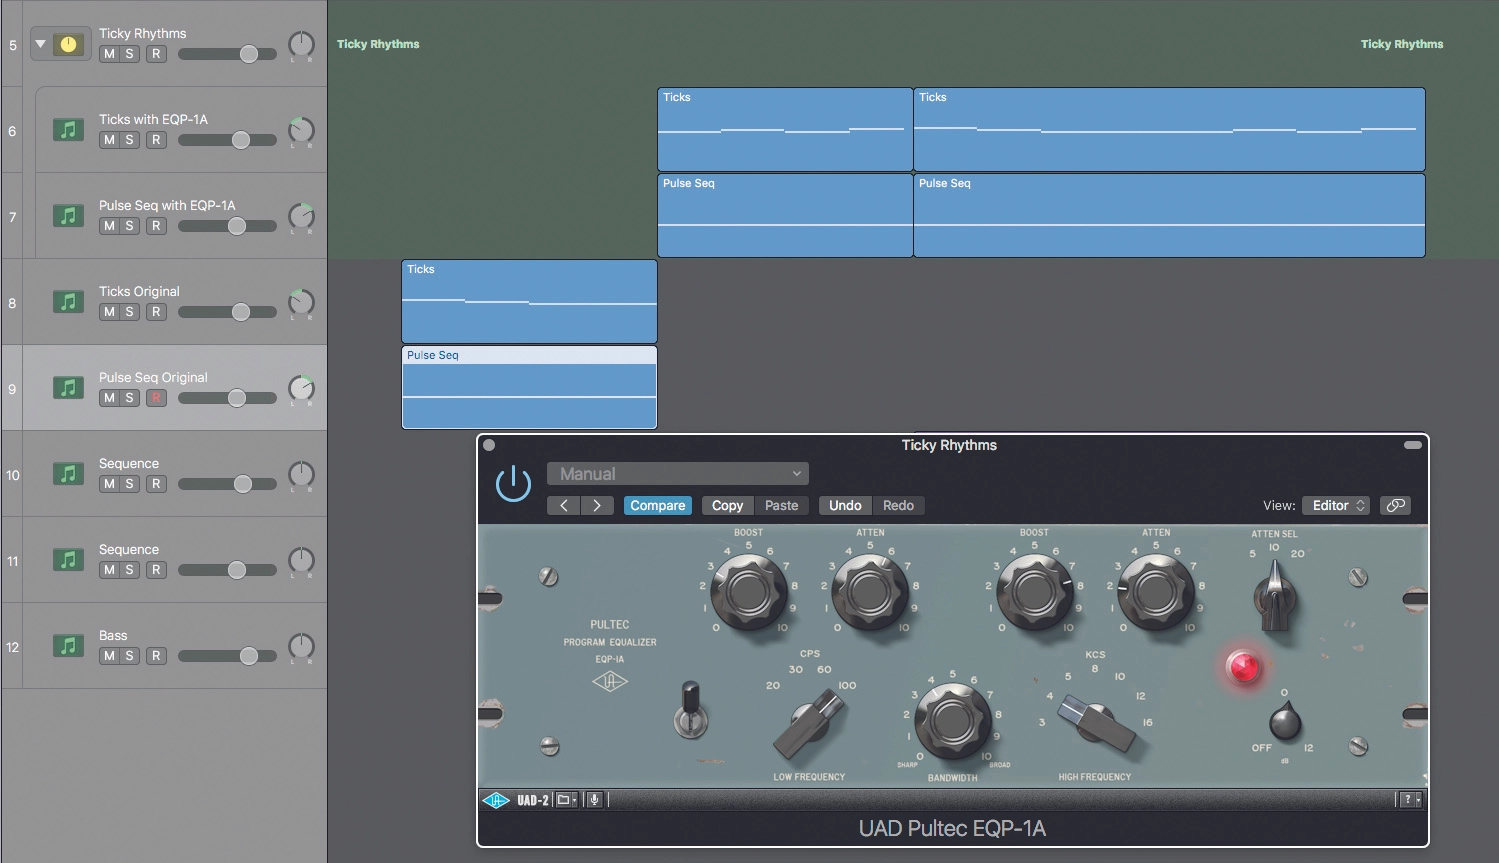Click the Ticky Rhythms volume fader
Viewport: 1499px width, 863px height.
[x=248, y=54]
